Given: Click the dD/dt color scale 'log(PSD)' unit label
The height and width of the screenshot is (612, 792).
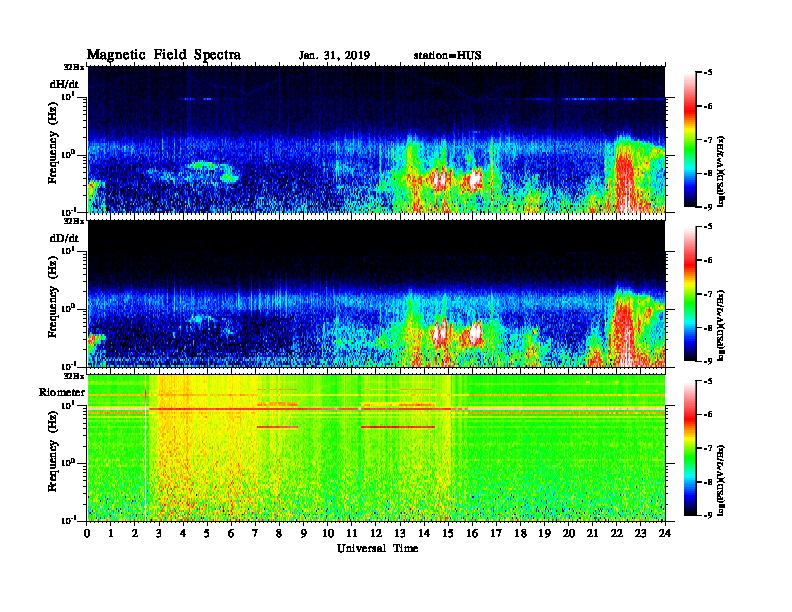Looking at the screenshot, I should [x=721, y=326].
